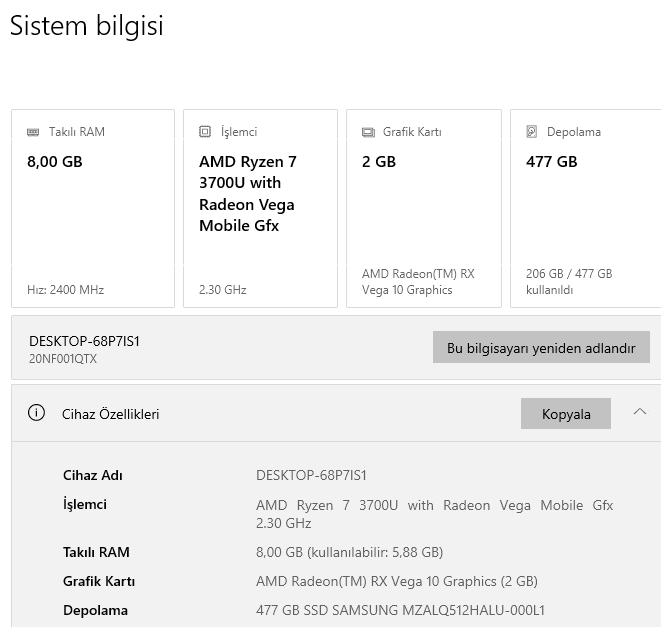661x627 pixels.
Task: Click the 477 GB value in storage tile
Action: click(552, 162)
